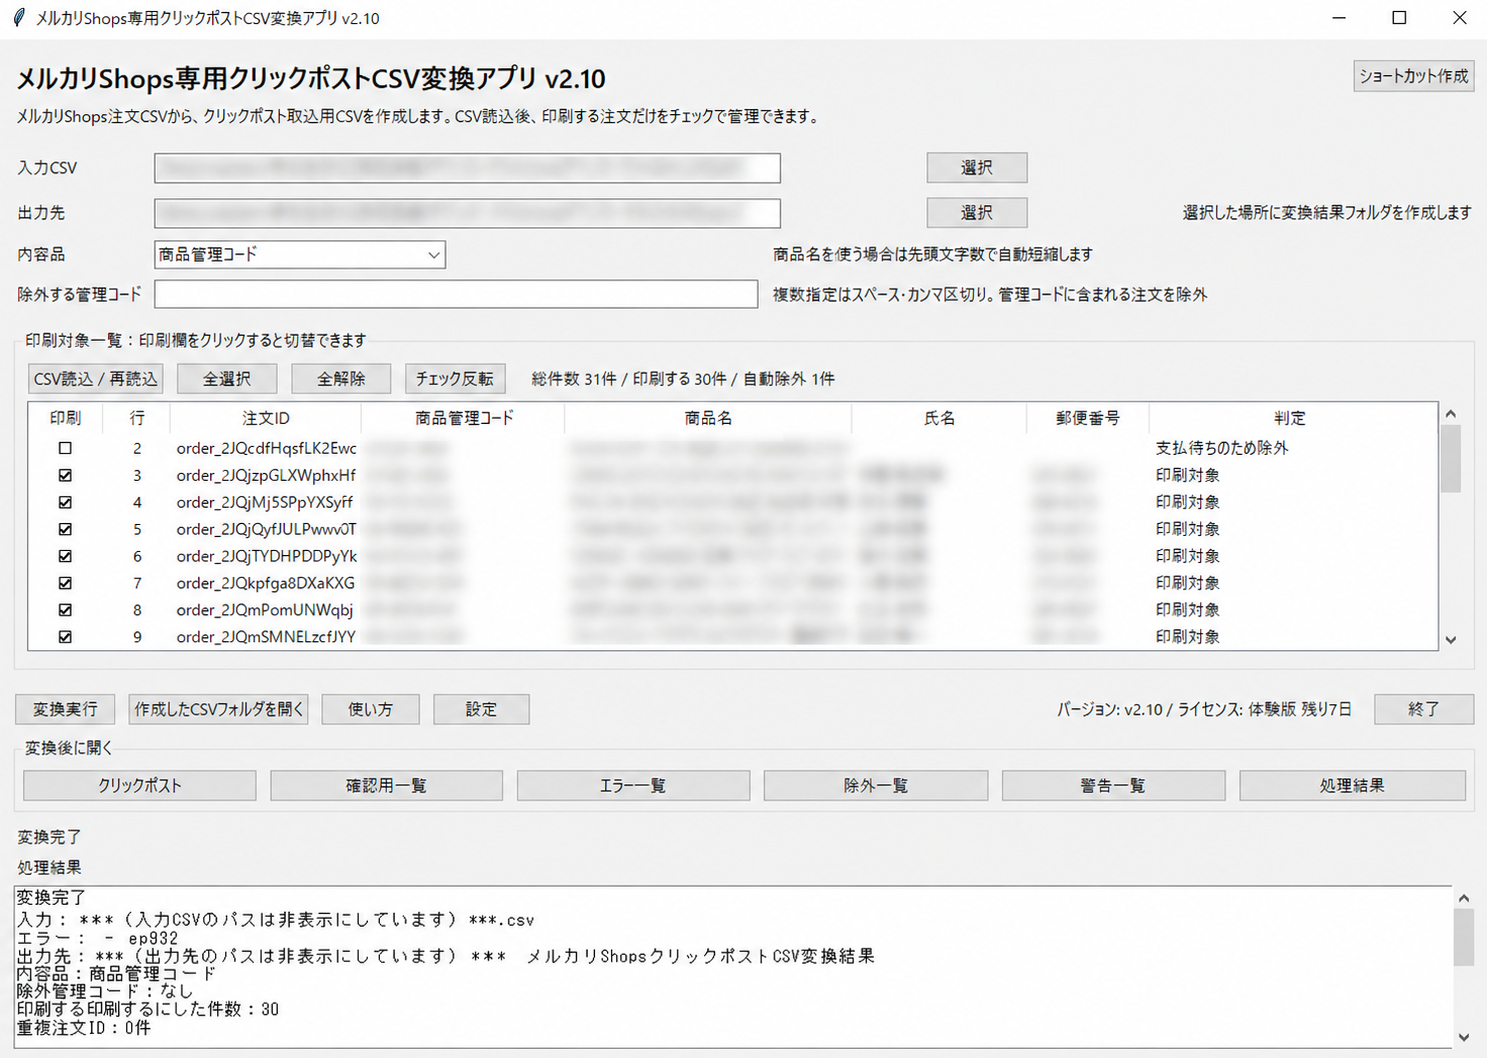Click the 全選択 button
Screen dimensions: 1487x1058
click(227, 379)
